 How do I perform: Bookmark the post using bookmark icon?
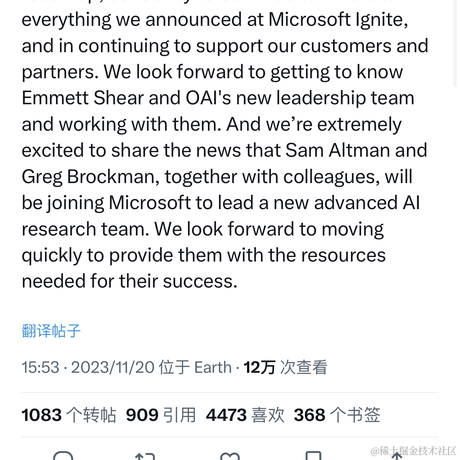[314, 455]
